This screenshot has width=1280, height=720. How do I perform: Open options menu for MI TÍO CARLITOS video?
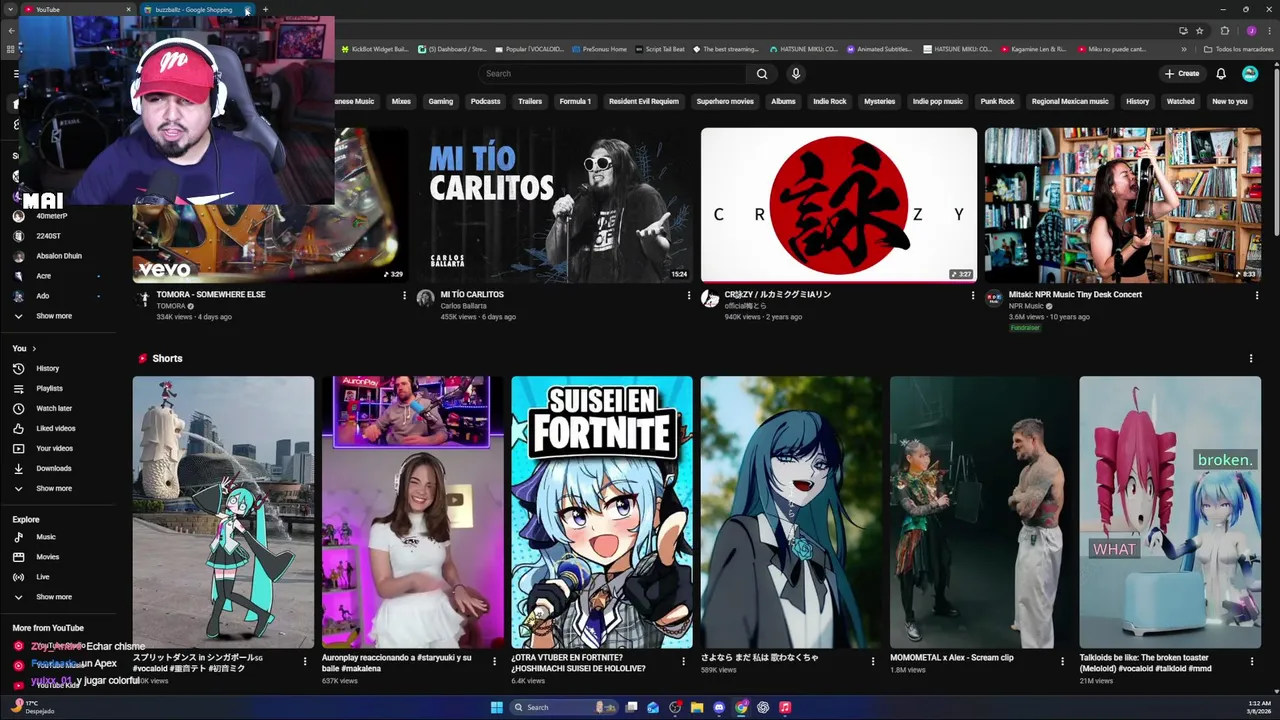tap(688, 295)
